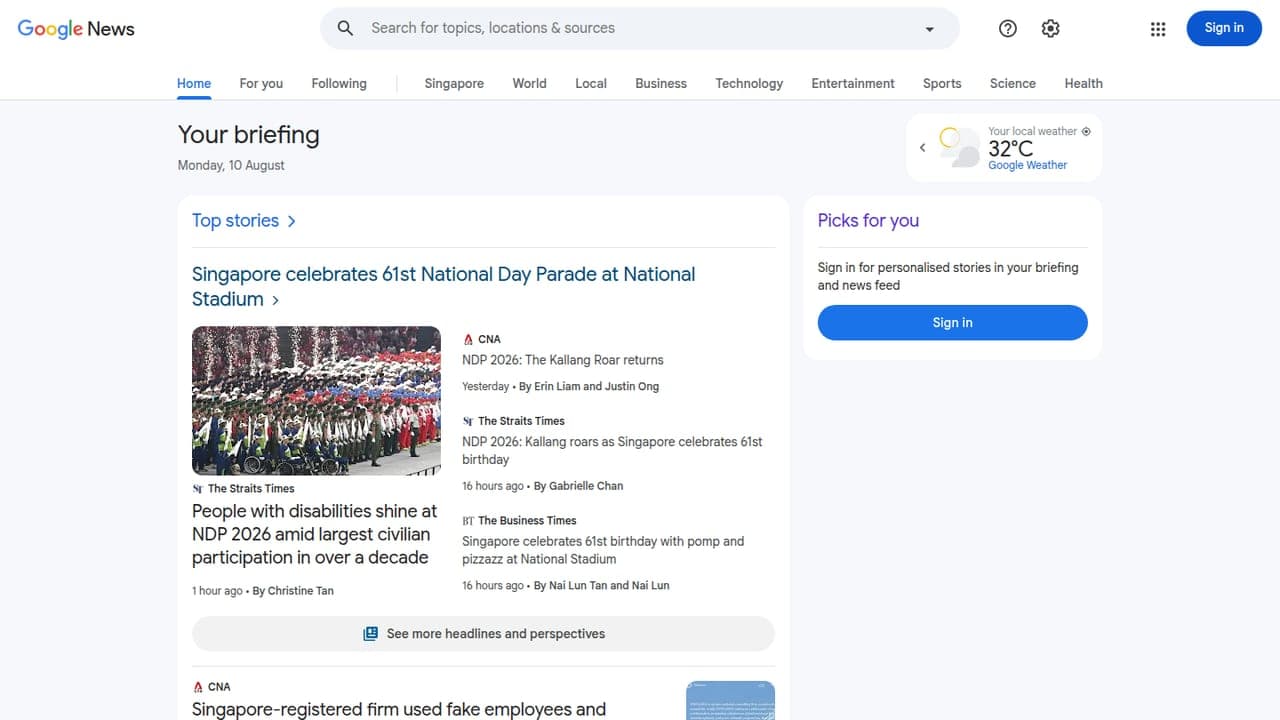Image resolution: width=1280 pixels, height=720 pixels.
Task: Click the CNA logo above the Kallang Roar story
Action: (468, 340)
